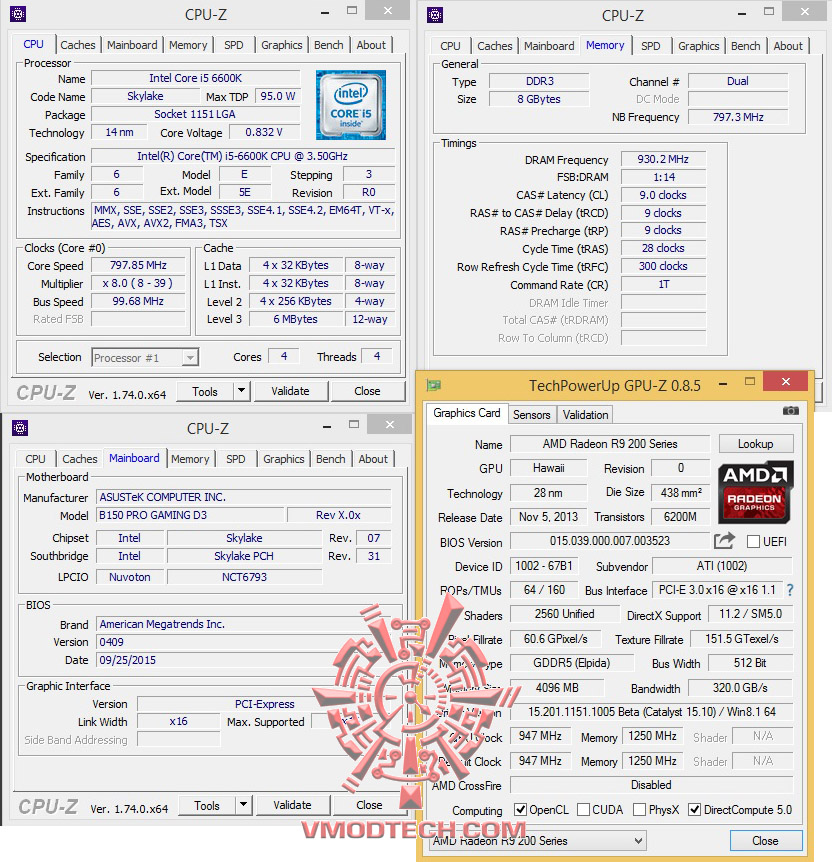Open the Processor #1 selection dropdown

[145, 358]
